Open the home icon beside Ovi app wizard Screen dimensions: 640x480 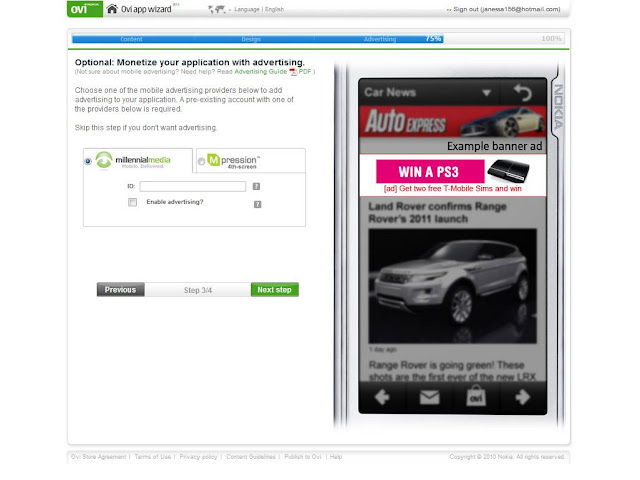(112, 9)
